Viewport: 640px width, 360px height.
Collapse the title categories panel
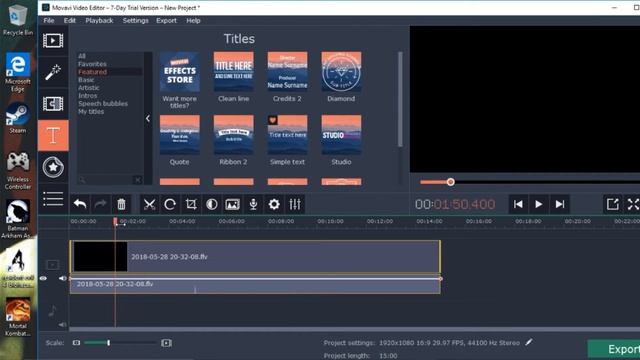[x=148, y=118]
